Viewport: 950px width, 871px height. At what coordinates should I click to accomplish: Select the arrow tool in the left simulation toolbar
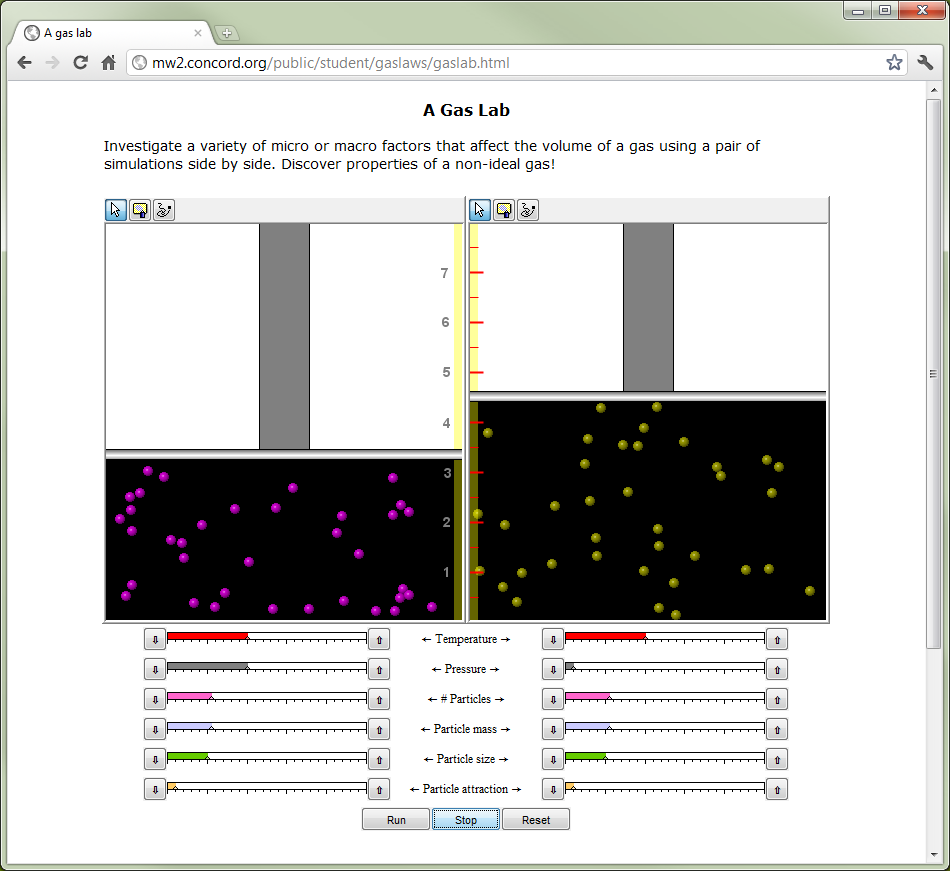[116, 210]
